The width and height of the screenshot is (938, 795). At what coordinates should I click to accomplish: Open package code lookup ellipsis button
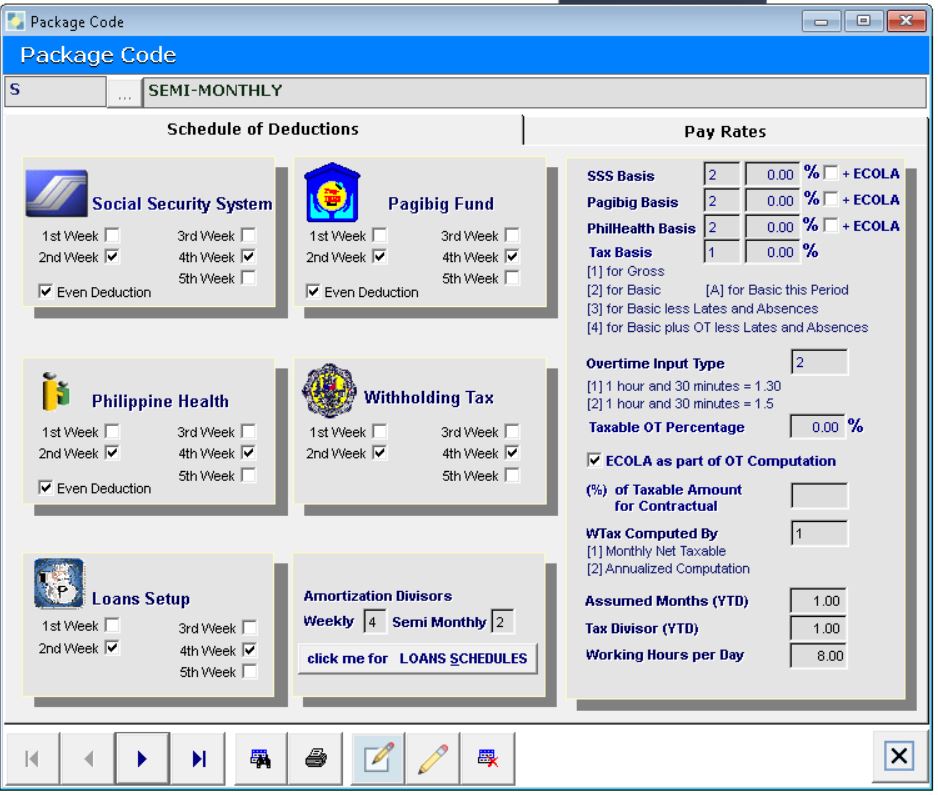(x=124, y=93)
